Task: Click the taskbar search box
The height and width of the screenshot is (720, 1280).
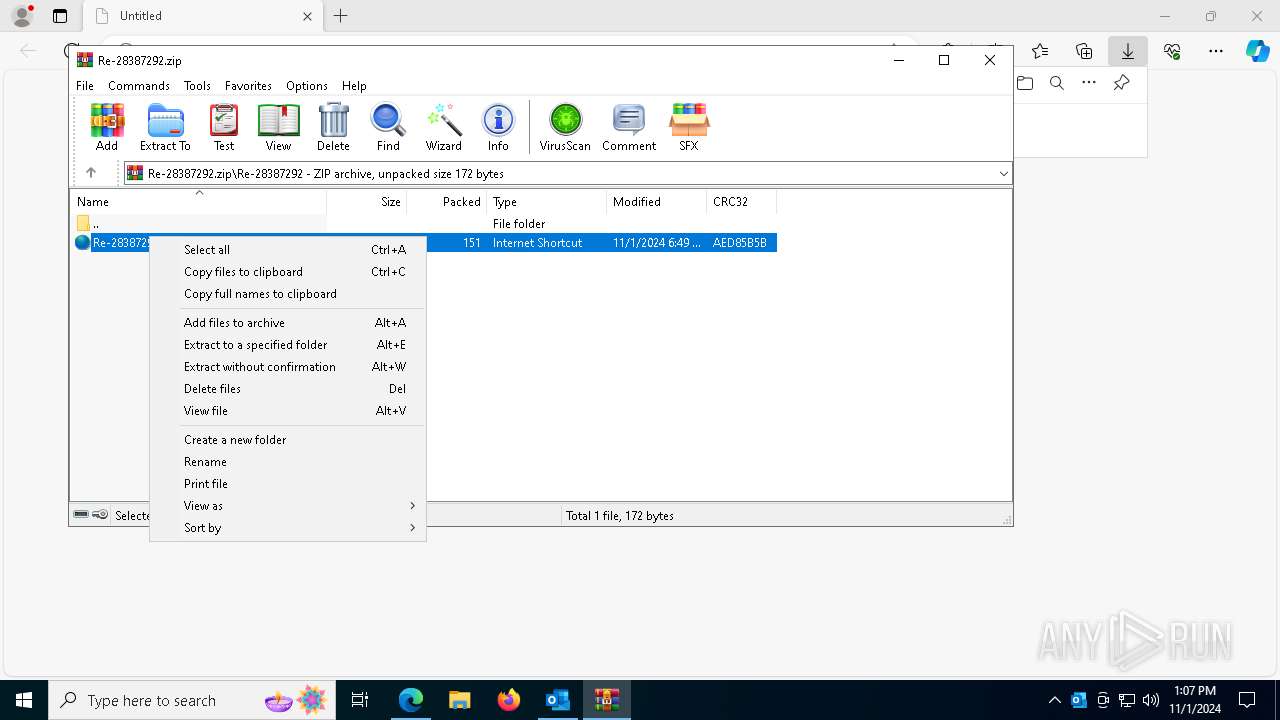Action: tap(191, 700)
